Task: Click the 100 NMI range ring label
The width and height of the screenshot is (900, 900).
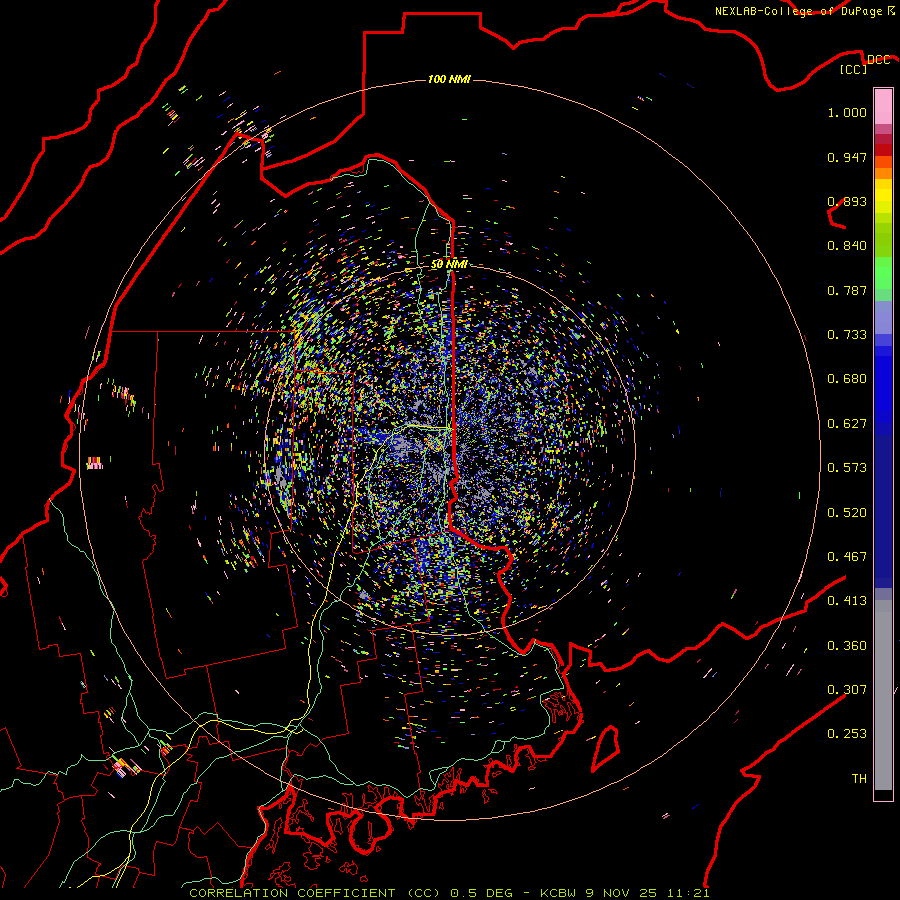Action: click(449, 79)
